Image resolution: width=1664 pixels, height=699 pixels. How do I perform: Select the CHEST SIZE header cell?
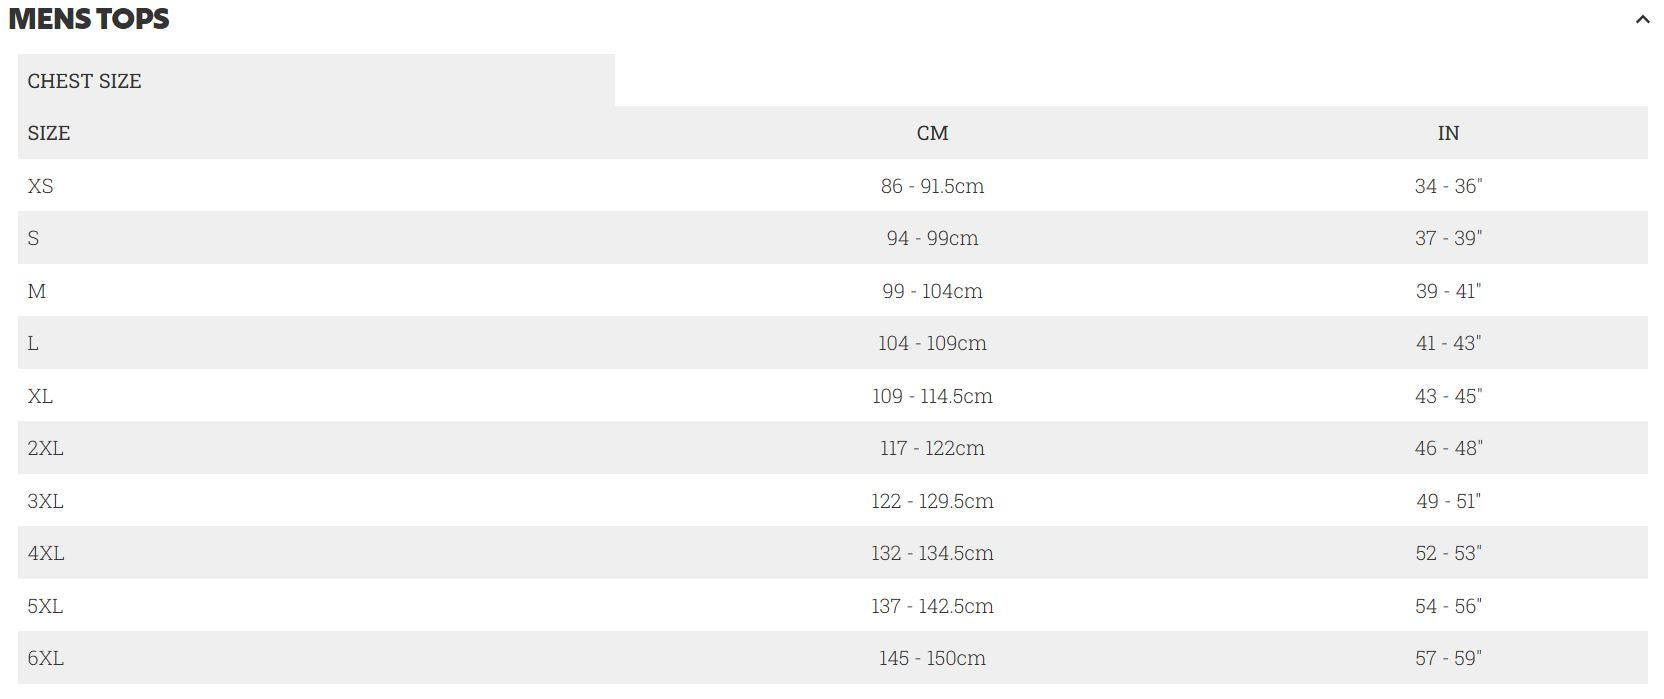85,81
